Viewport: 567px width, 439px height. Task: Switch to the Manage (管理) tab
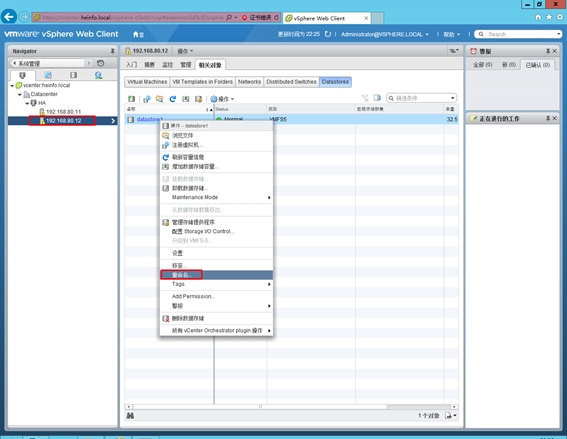point(186,65)
